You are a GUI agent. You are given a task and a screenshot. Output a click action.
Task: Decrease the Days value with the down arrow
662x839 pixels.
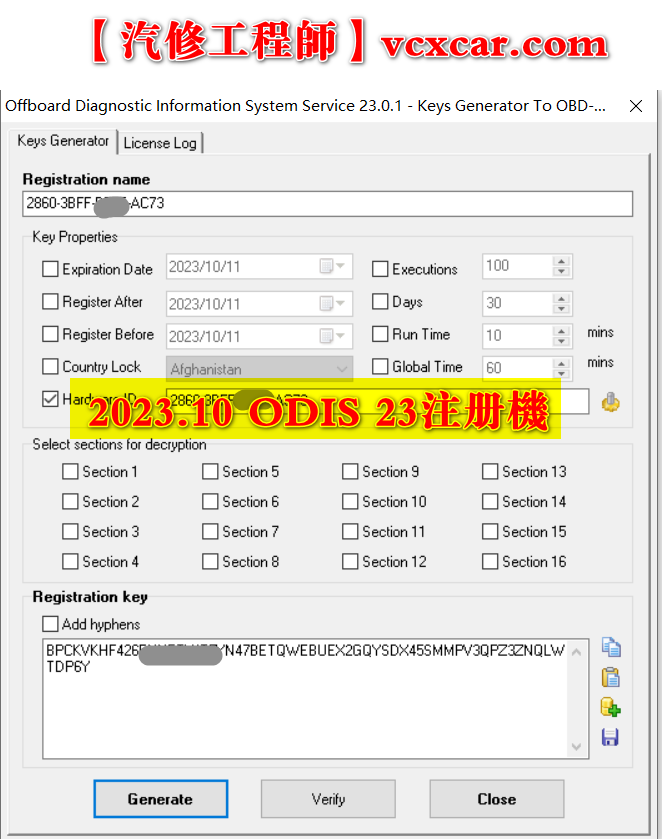[561, 308]
